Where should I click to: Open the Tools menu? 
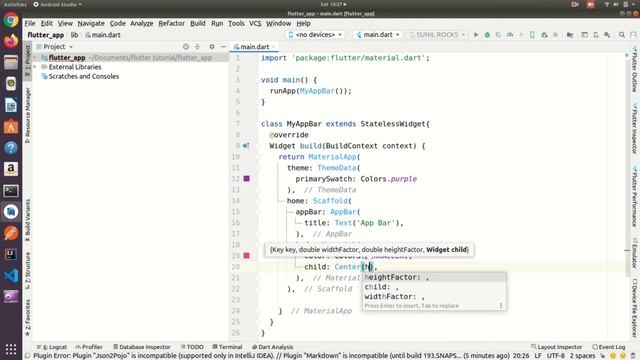tap(236, 23)
